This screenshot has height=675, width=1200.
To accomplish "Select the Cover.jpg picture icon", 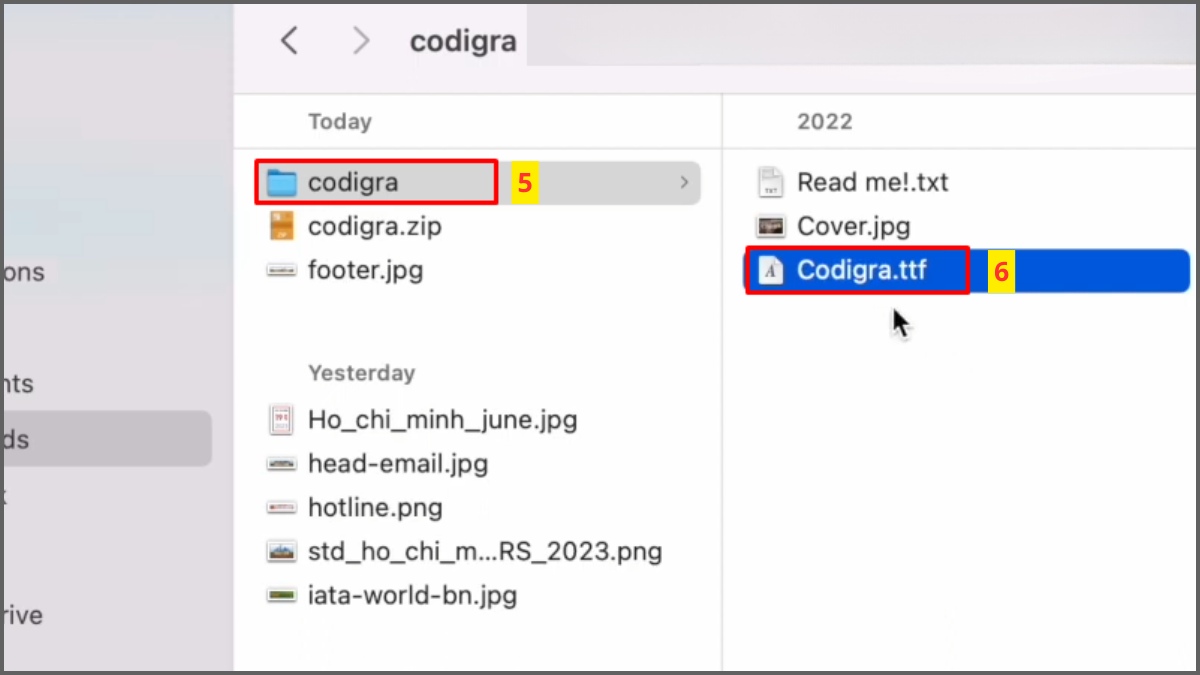I will point(770,226).
